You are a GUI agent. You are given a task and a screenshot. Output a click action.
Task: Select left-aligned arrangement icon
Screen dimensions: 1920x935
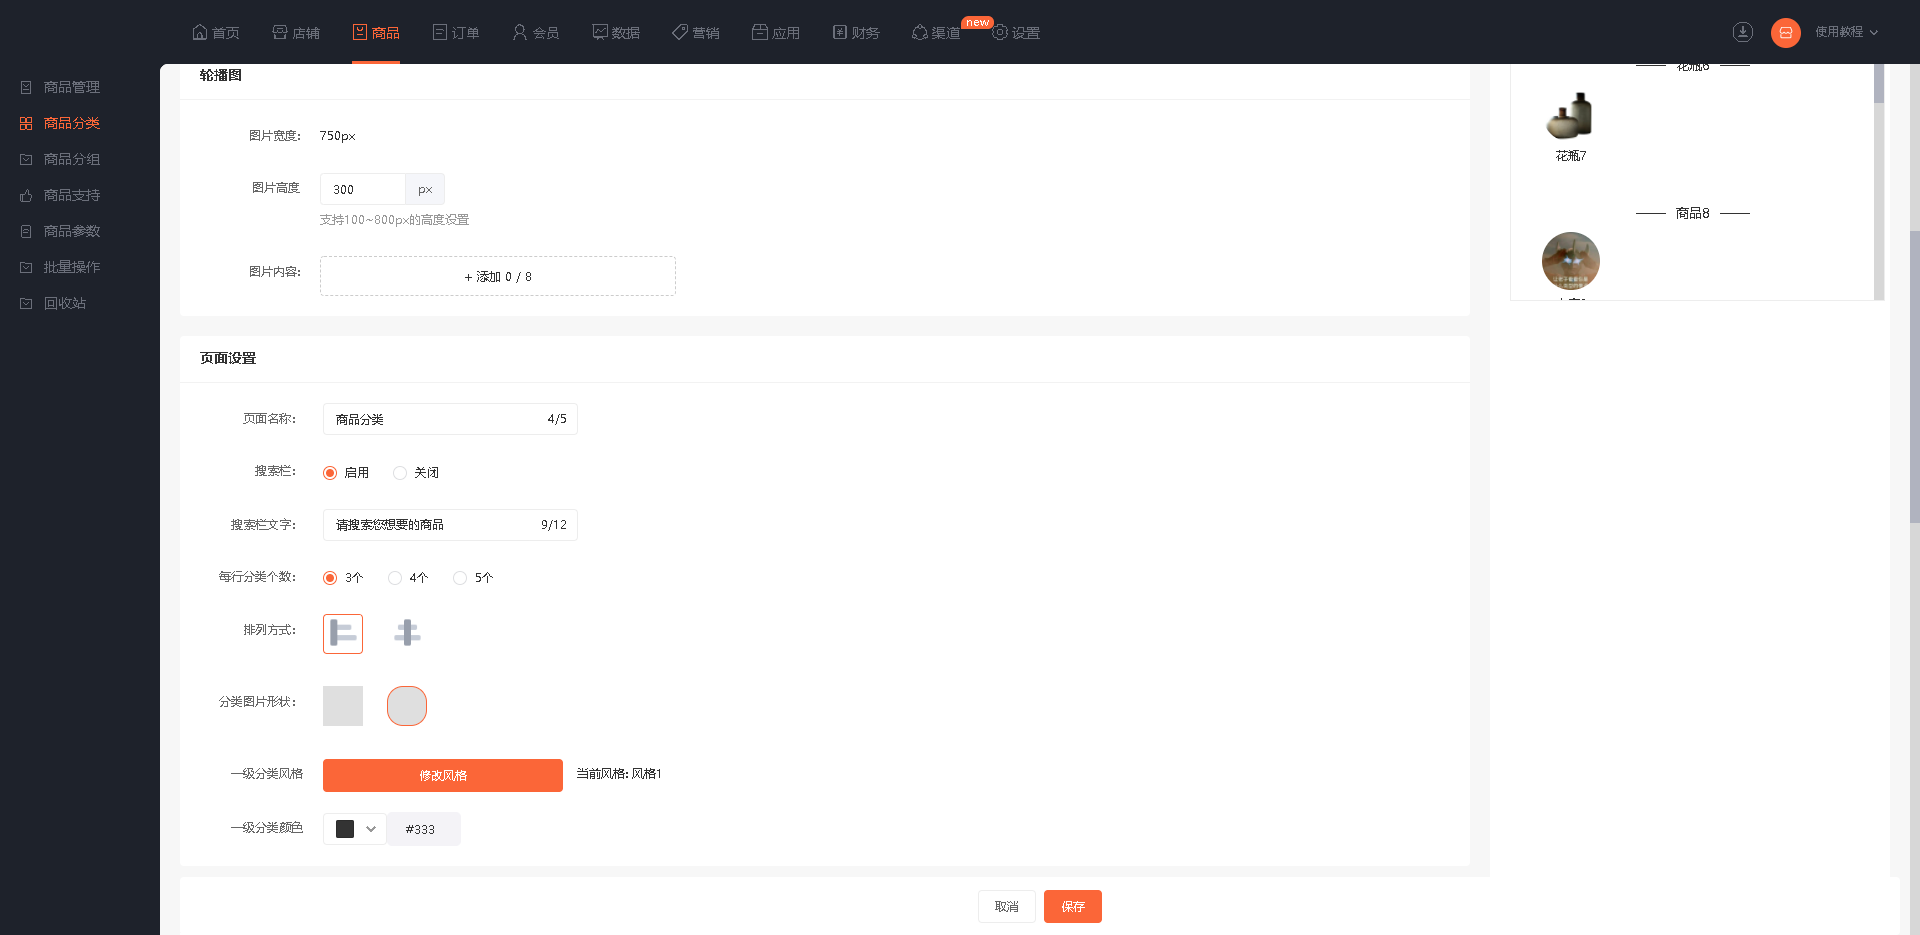tap(343, 633)
